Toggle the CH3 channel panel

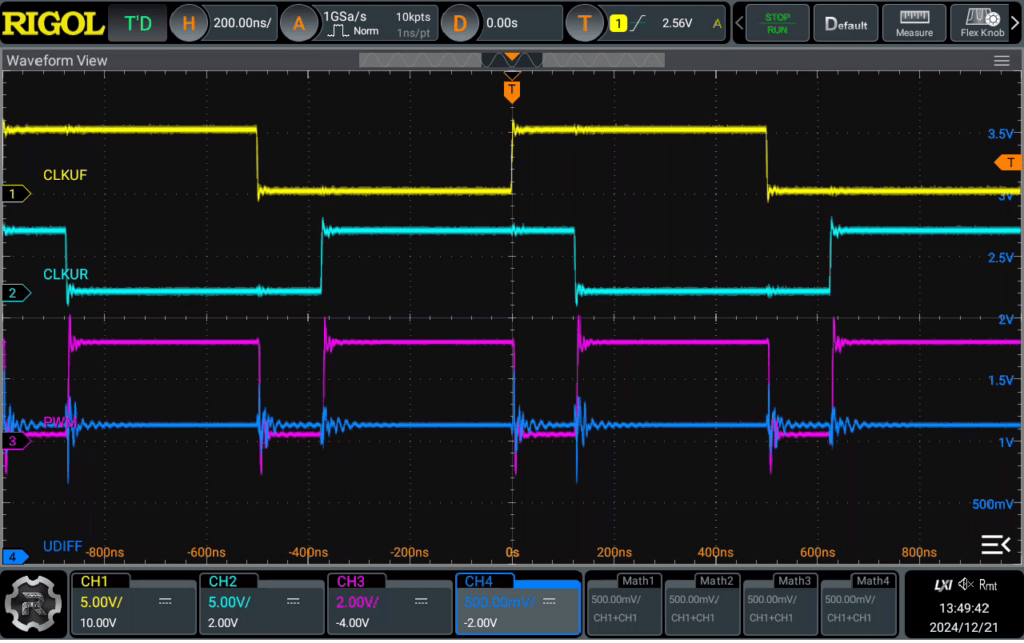click(x=389, y=603)
